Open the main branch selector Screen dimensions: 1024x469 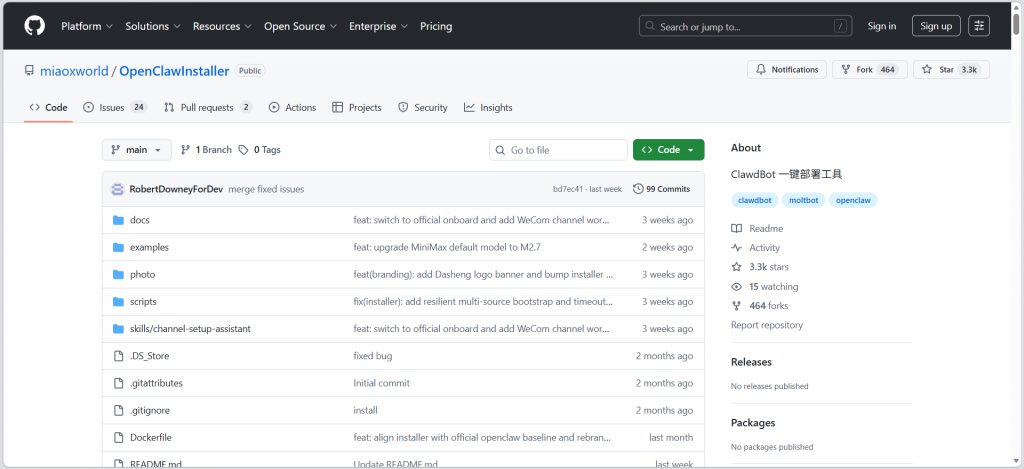pos(136,150)
